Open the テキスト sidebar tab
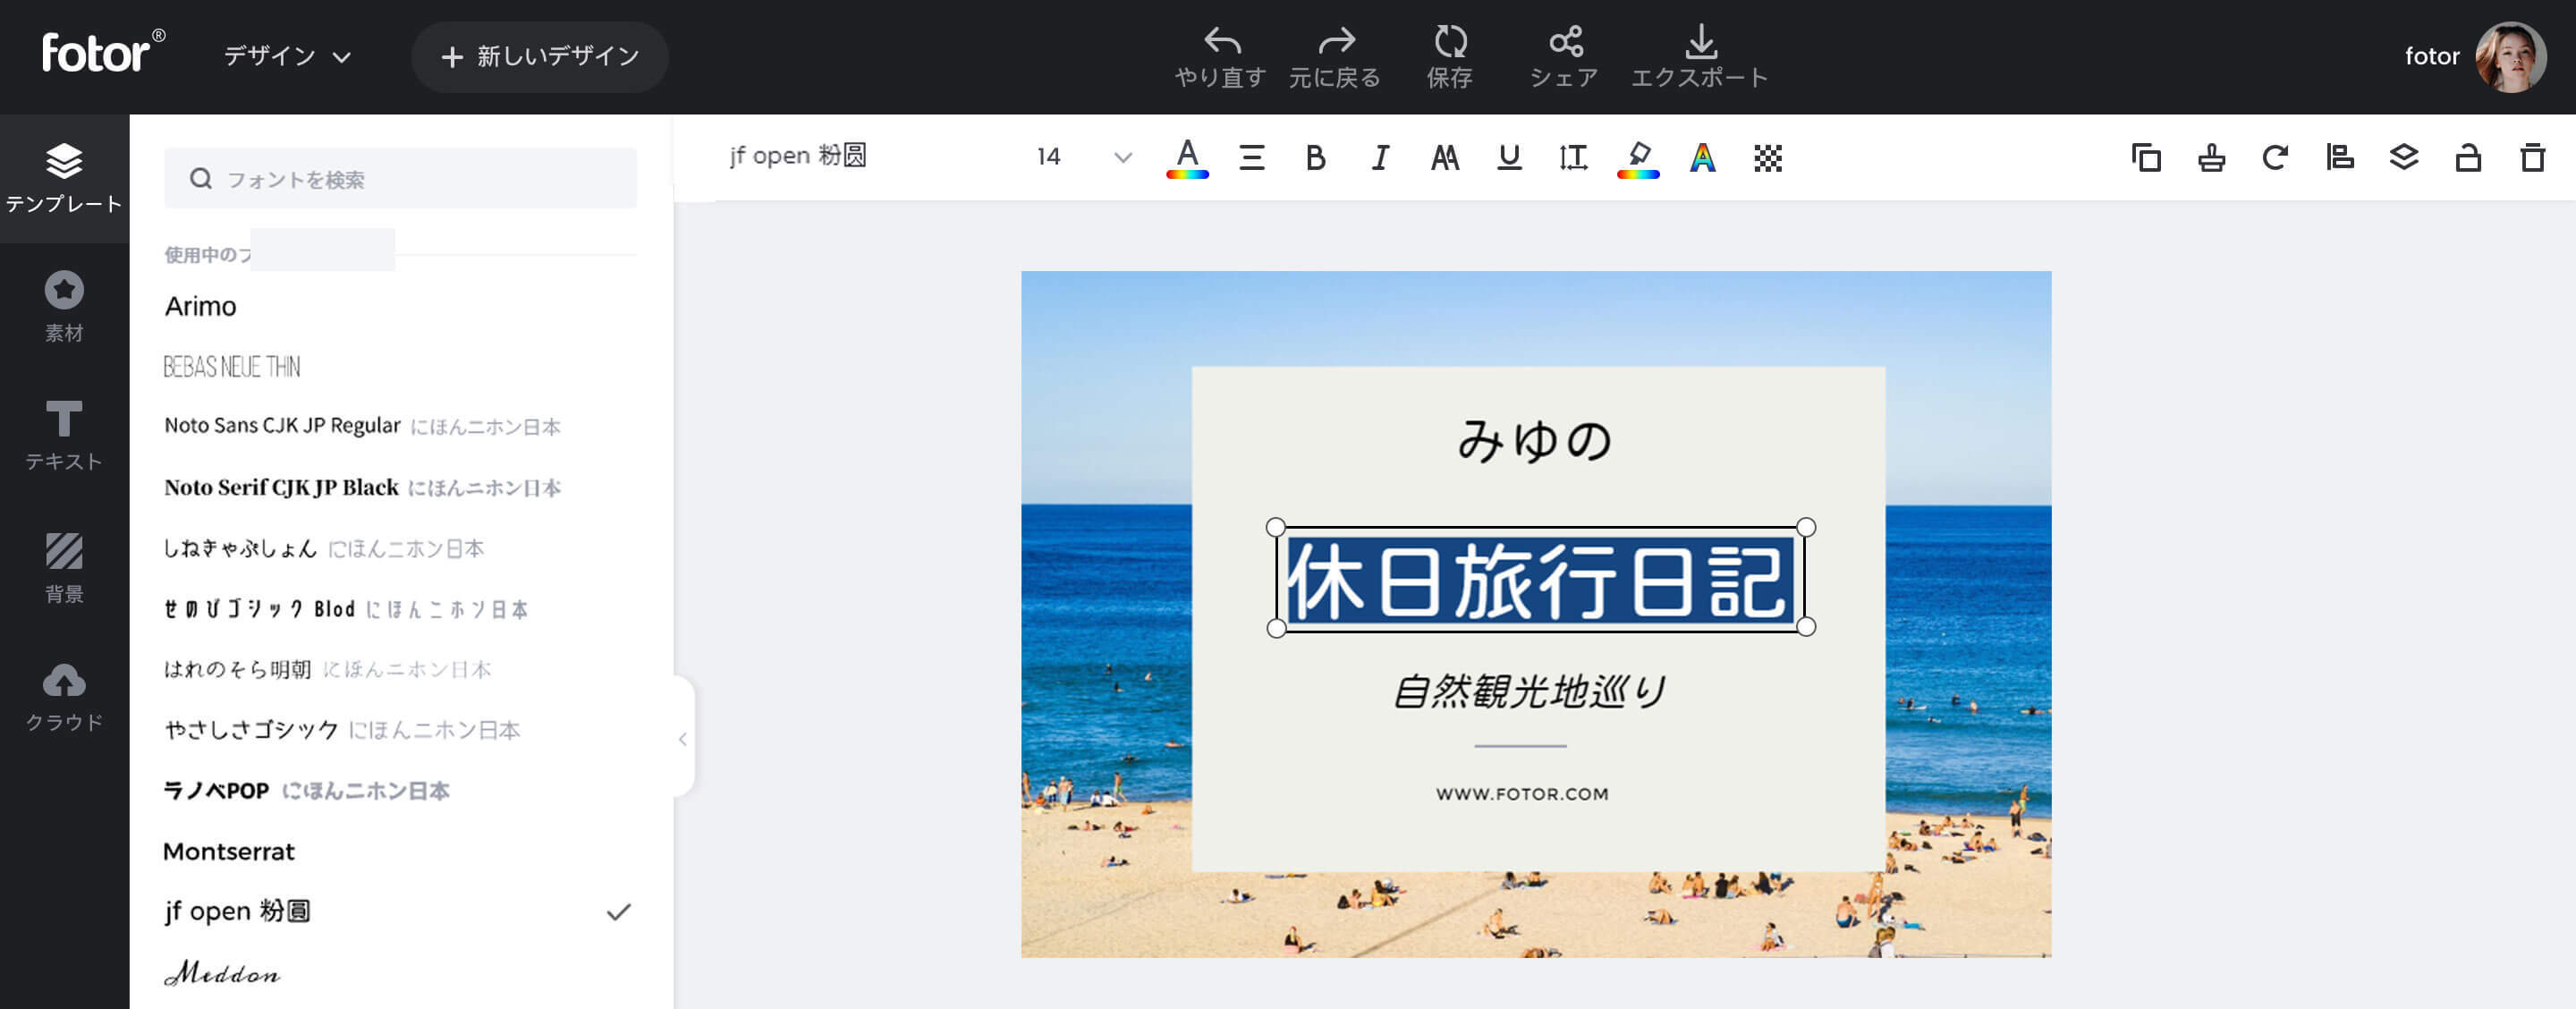This screenshot has width=2576, height=1009. [x=64, y=435]
